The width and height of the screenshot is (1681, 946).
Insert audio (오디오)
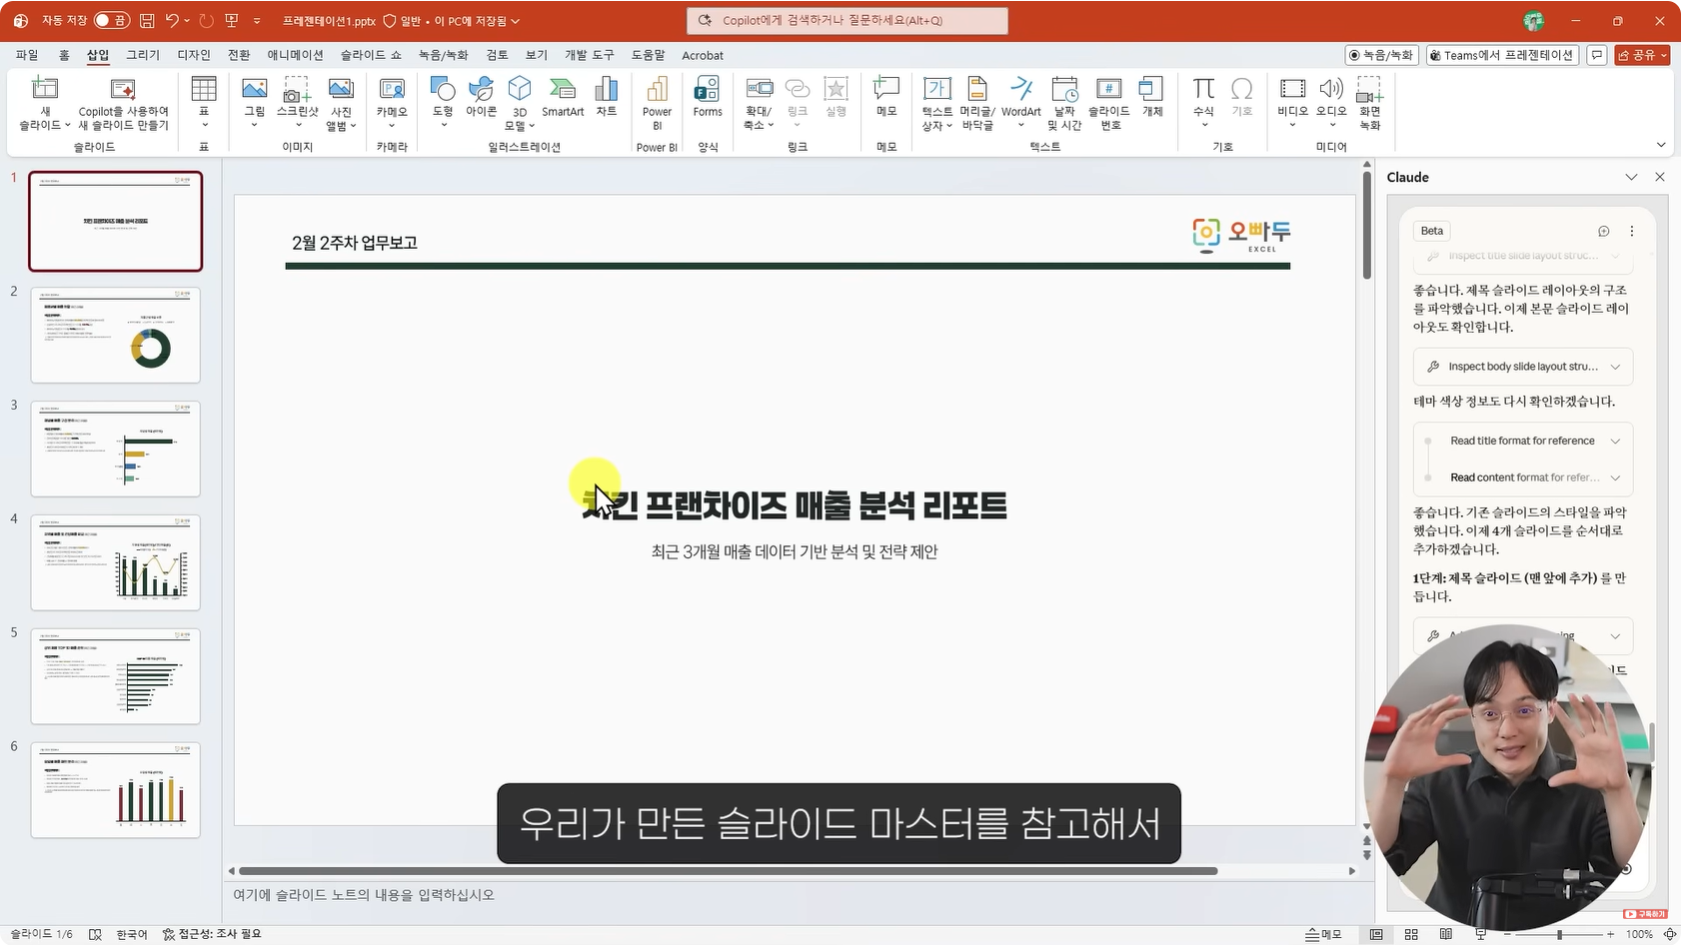click(1331, 102)
